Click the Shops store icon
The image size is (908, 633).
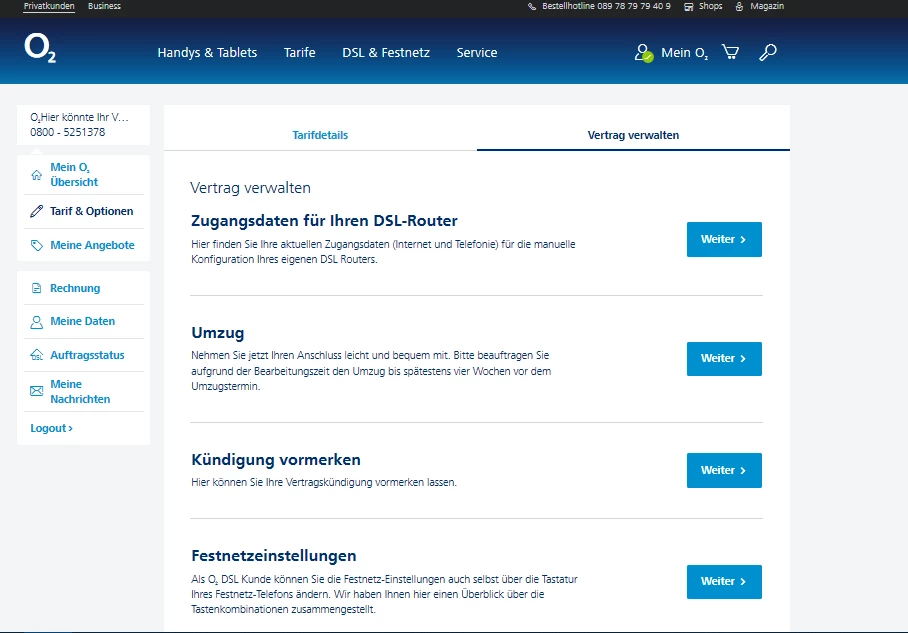(x=689, y=6)
